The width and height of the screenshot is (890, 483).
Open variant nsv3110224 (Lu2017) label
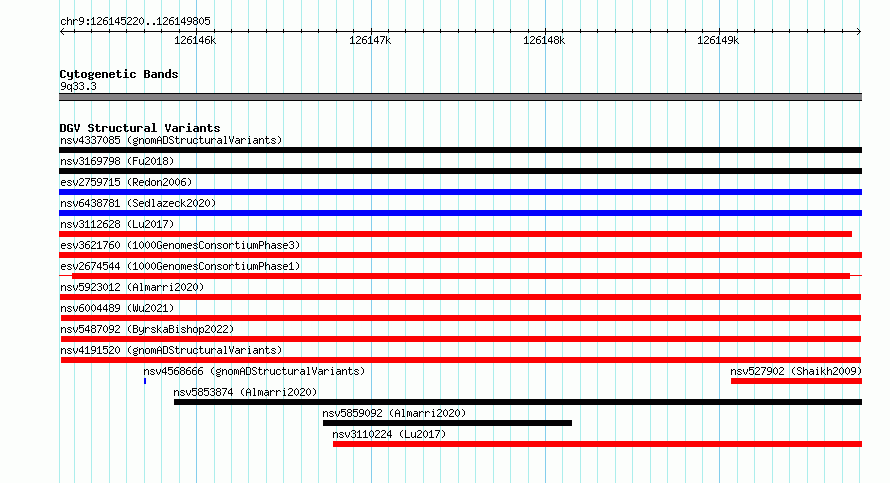389,434
